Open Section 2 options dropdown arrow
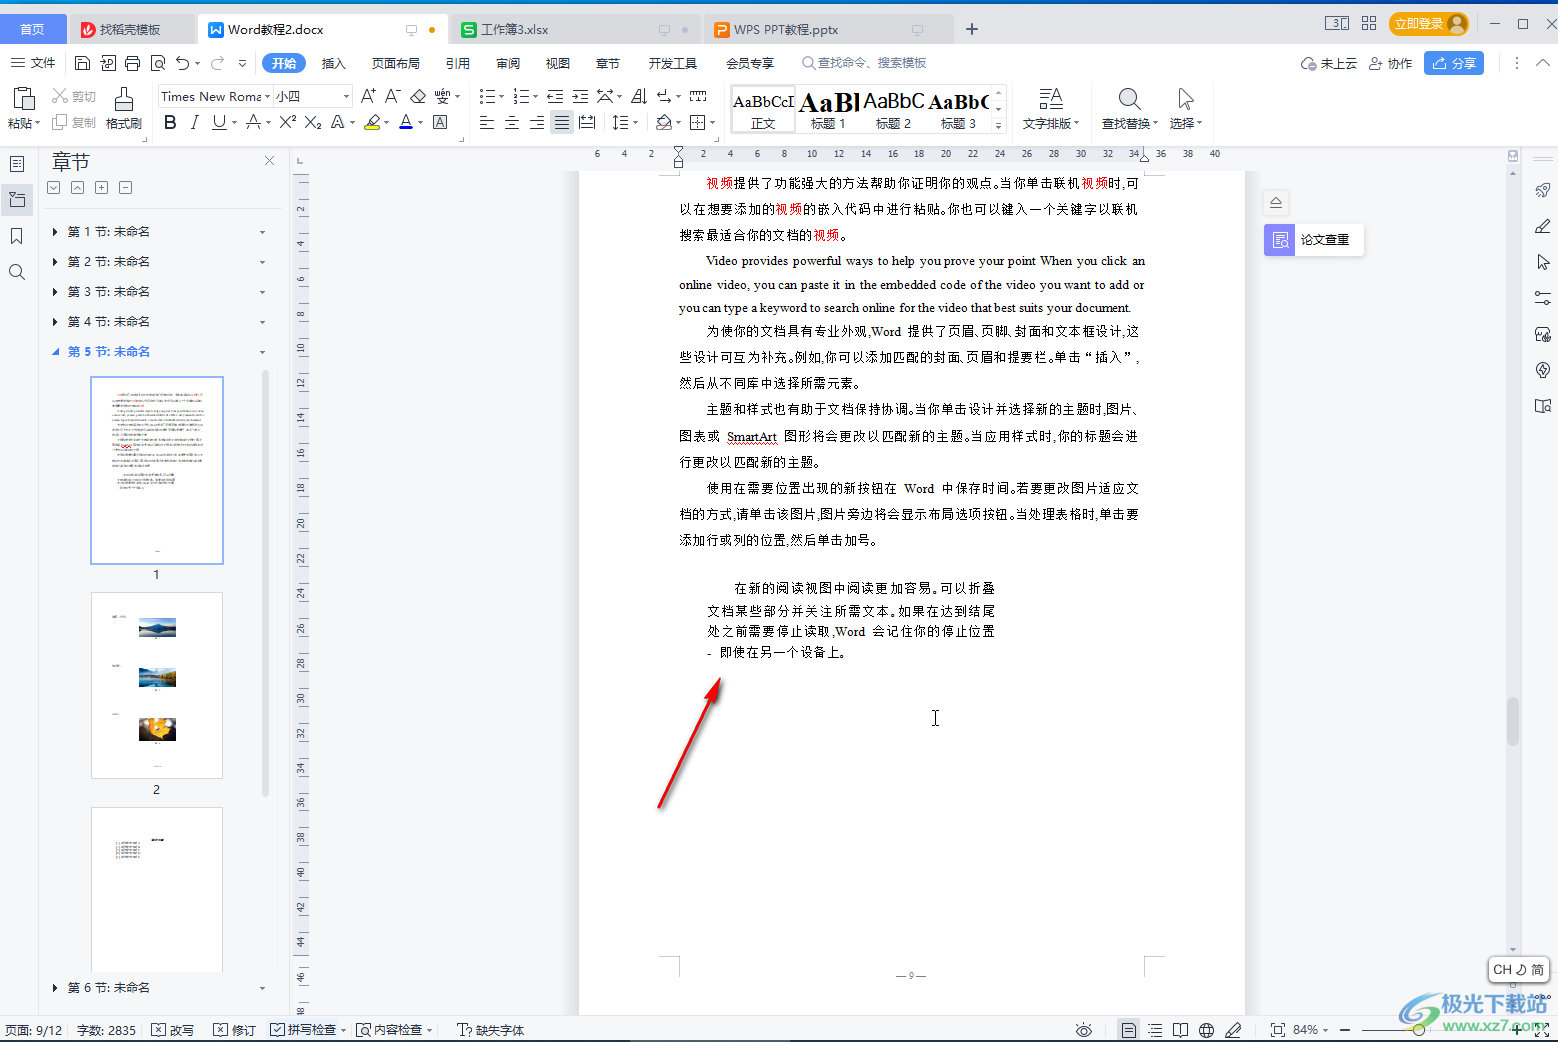Screen dimensions: 1558x1042 263,262
